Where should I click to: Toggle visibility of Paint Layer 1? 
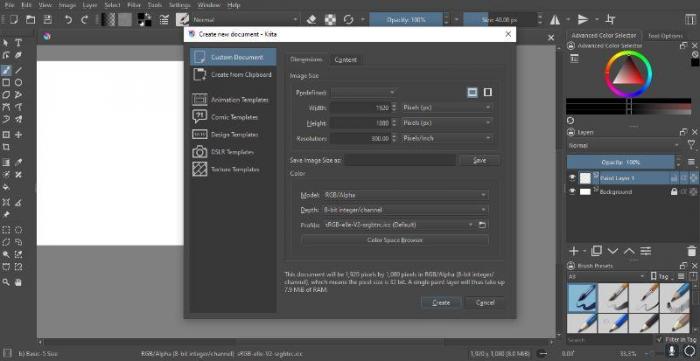pyautogui.click(x=572, y=178)
